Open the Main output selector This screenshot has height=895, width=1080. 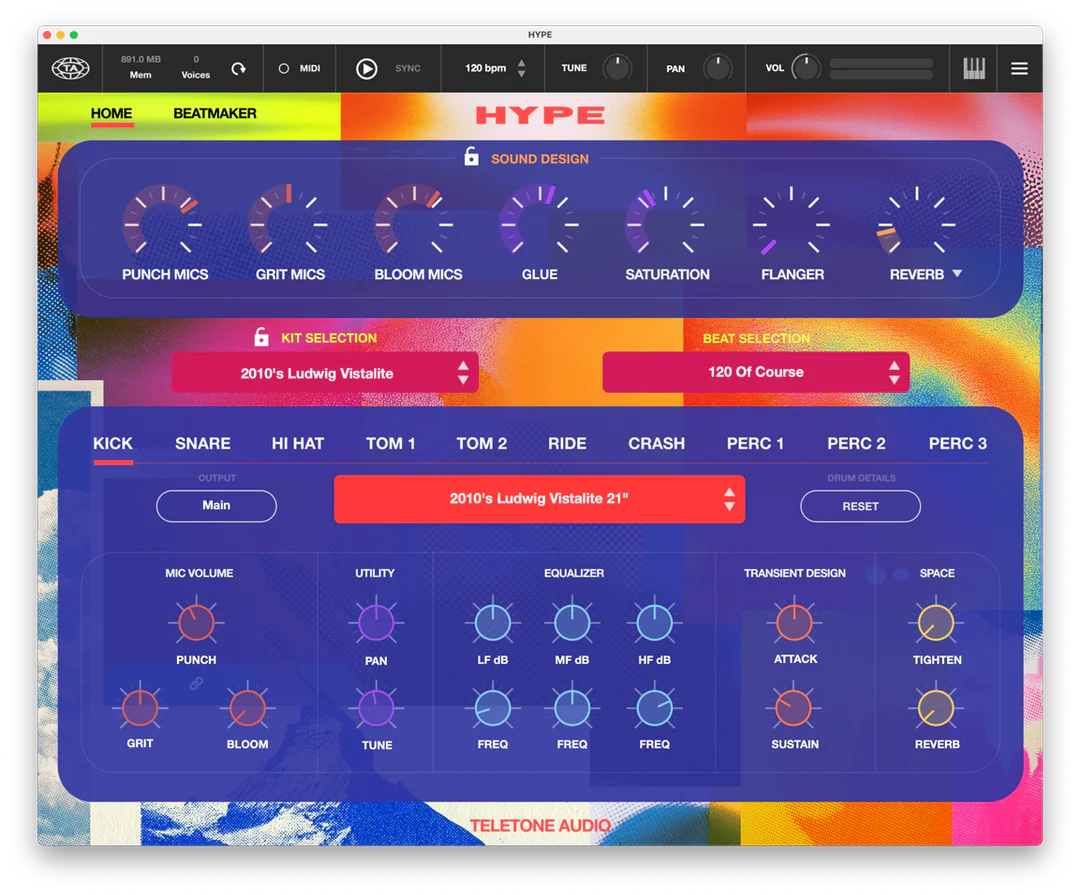pos(216,506)
